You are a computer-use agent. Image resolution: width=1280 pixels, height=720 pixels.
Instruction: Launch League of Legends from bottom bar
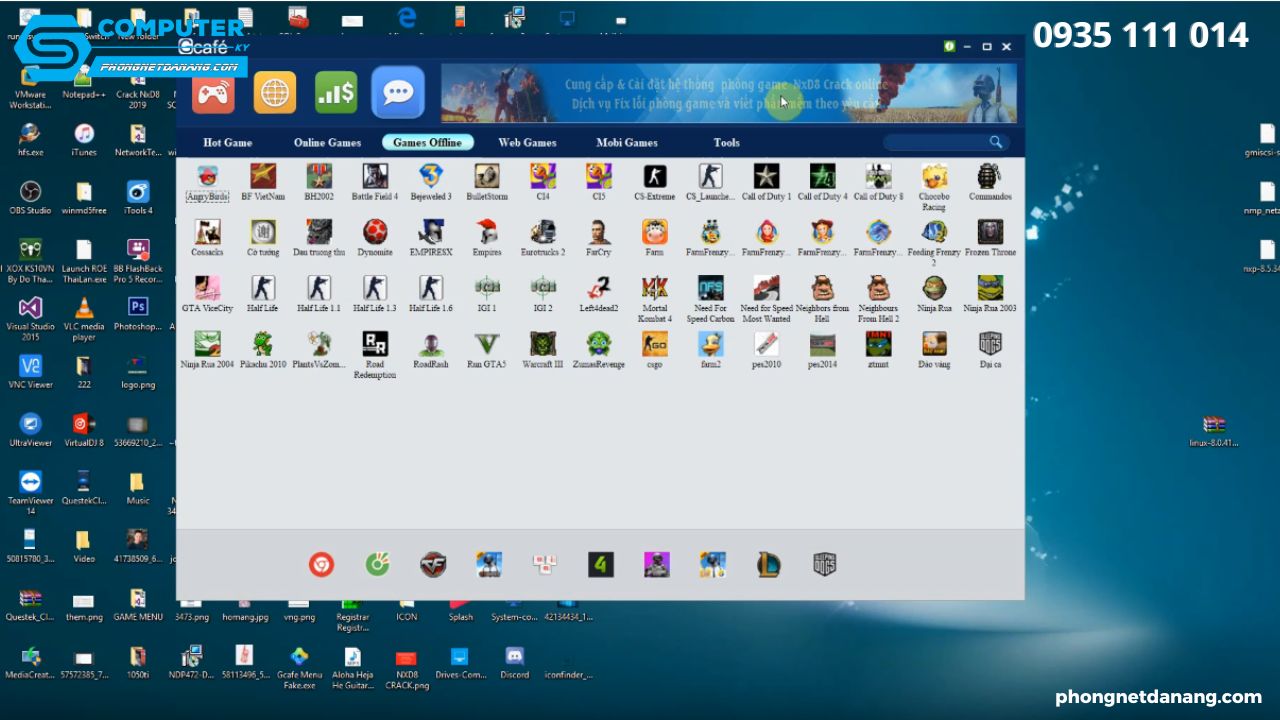pyautogui.click(x=768, y=565)
